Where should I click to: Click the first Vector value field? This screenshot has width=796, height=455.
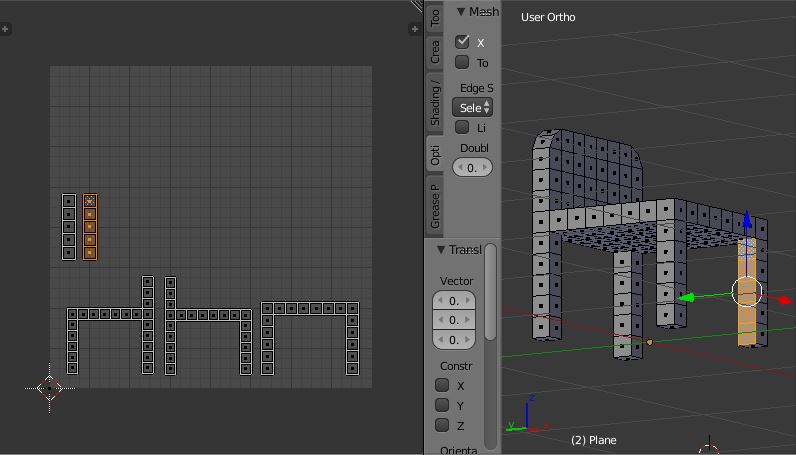tap(454, 301)
